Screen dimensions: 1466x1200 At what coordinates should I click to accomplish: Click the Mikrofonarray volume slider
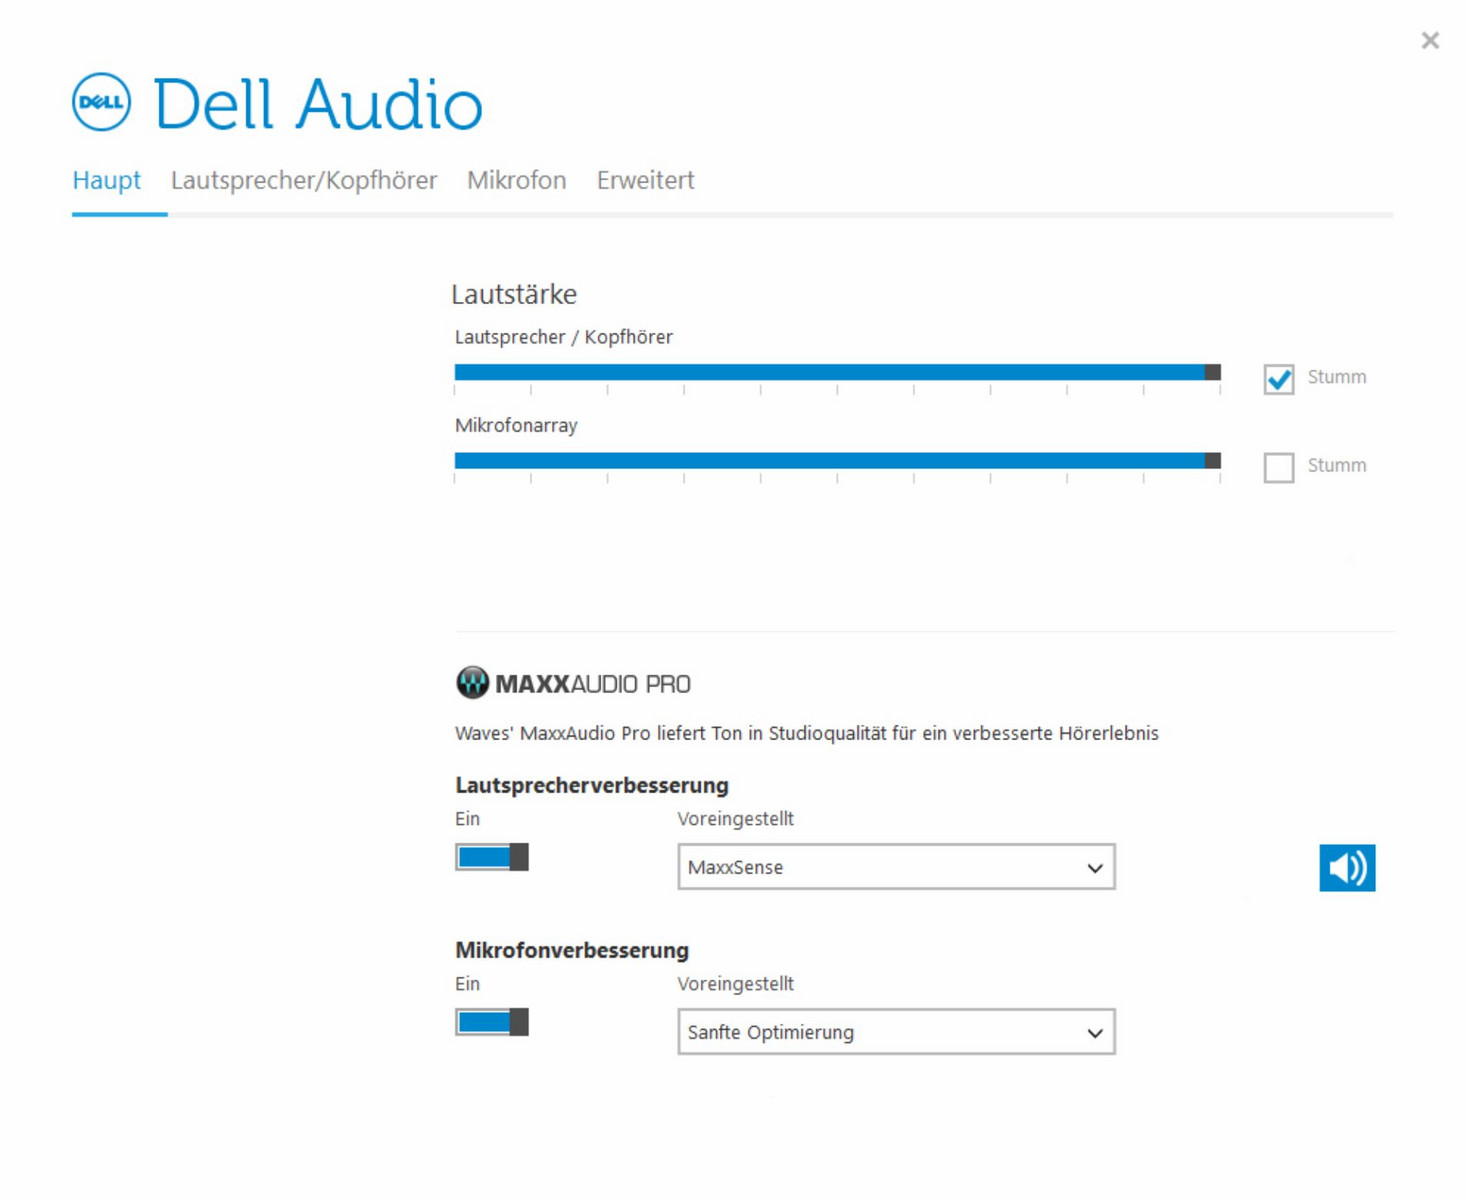(x=838, y=461)
